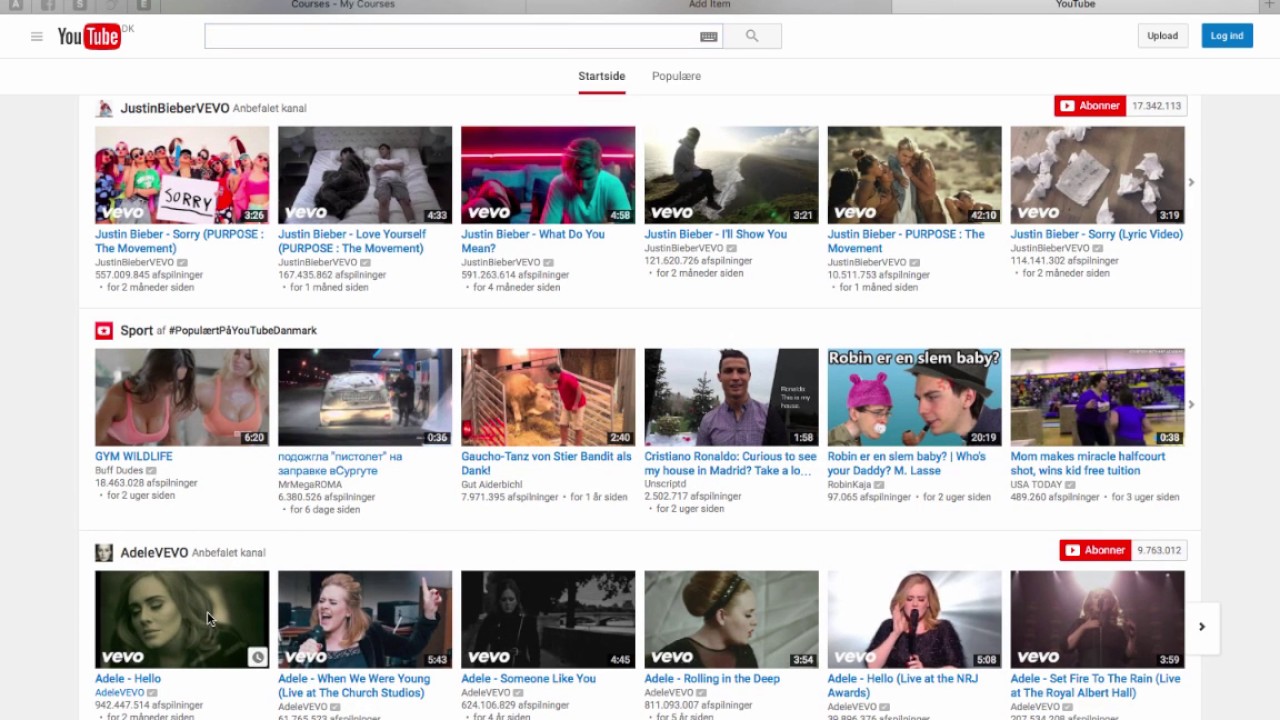
Task: Open Cristiano Ronaldo video thumbnail
Action: click(731, 397)
